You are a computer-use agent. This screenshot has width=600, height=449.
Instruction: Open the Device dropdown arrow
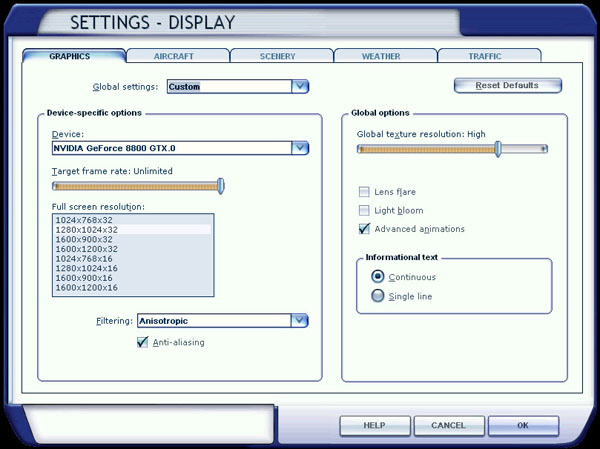(300, 148)
